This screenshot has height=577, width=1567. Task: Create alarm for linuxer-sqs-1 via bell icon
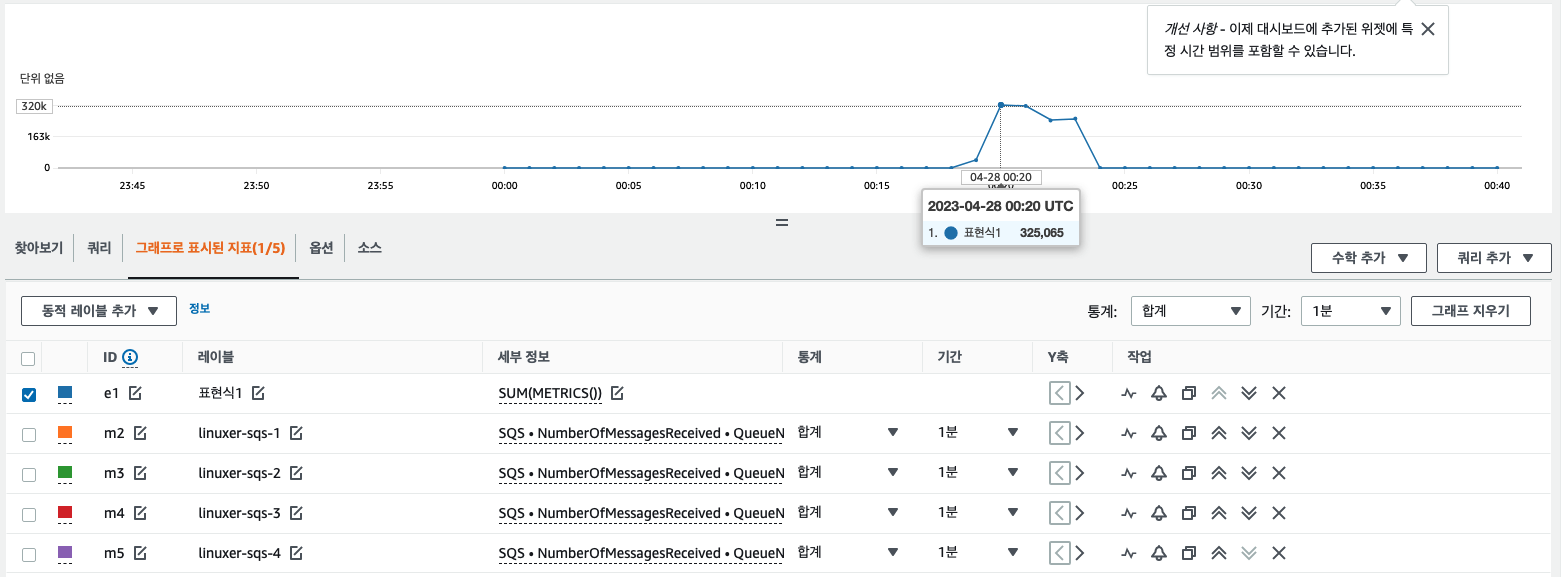click(x=1158, y=434)
